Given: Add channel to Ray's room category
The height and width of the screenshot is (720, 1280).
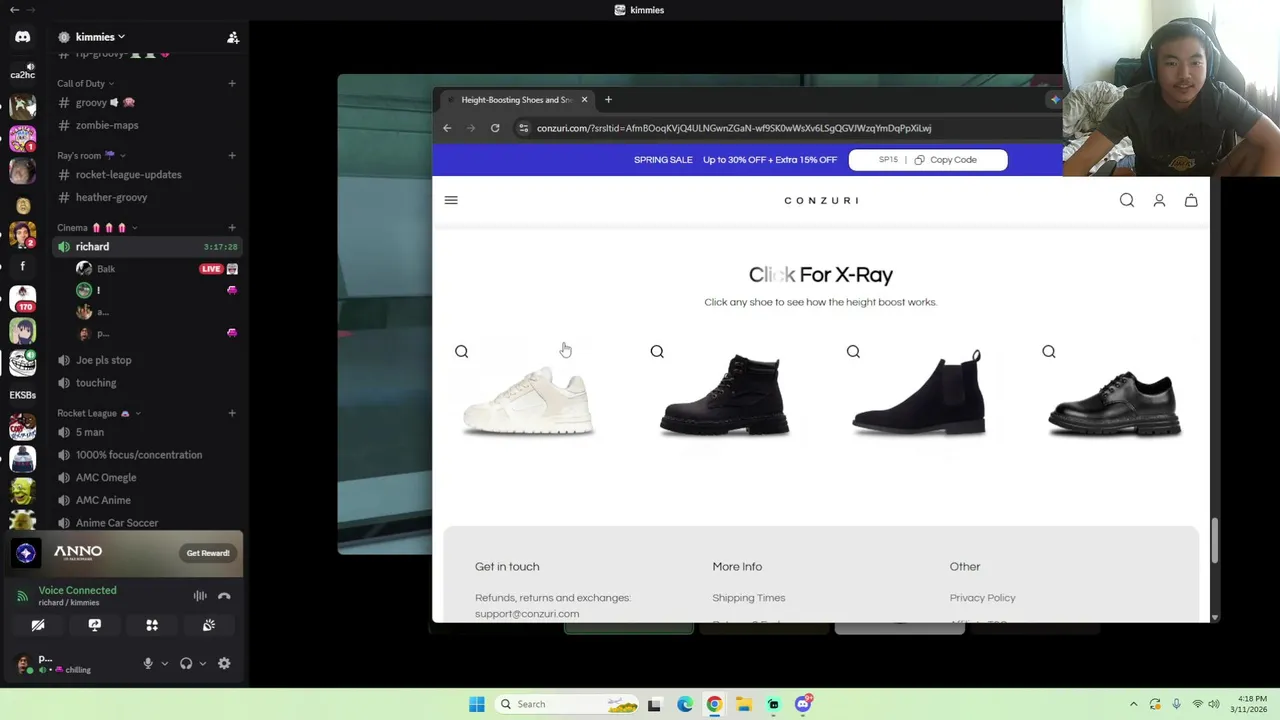Looking at the screenshot, I should (232, 155).
